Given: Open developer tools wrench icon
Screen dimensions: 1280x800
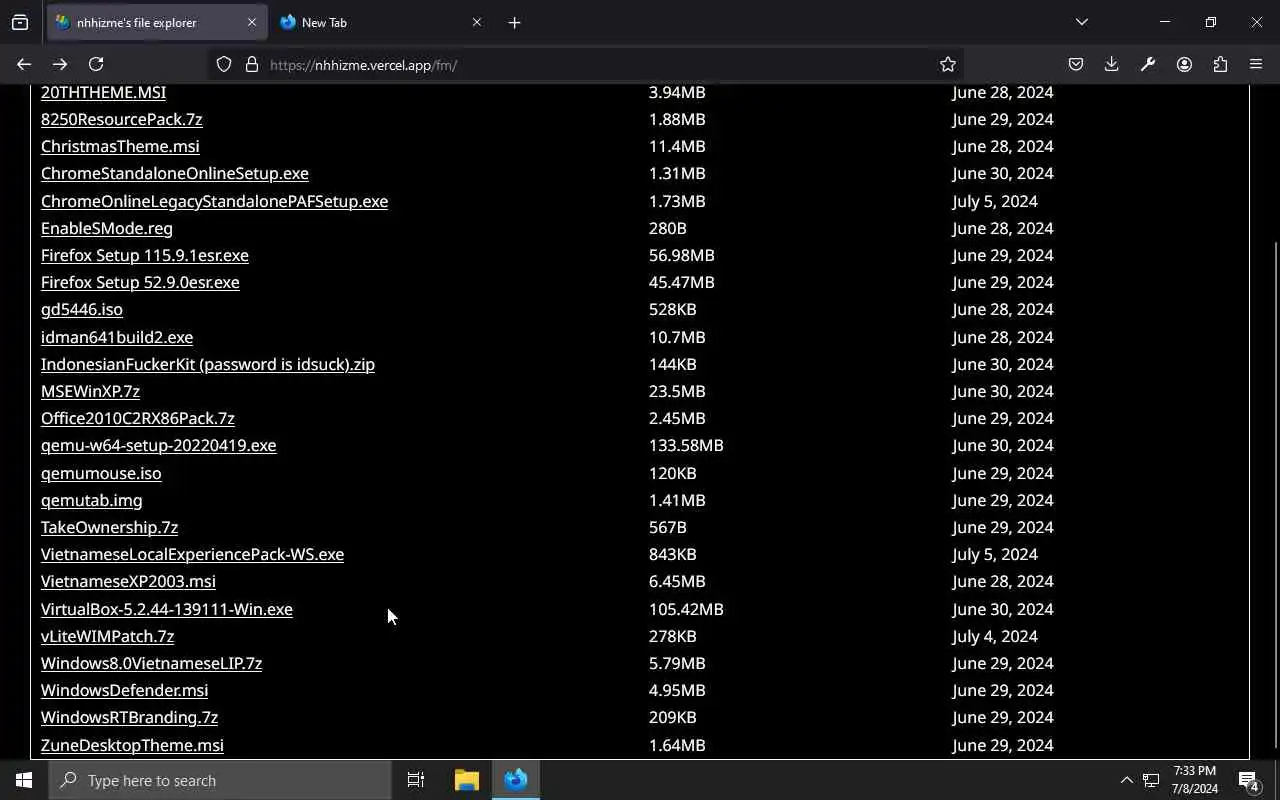Looking at the screenshot, I should pyautogui.click(x=1148, y=64).
